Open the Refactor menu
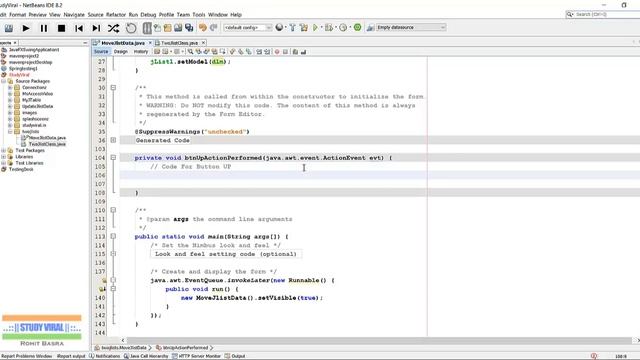Image resolution: width=640 pixels, height=360 pixels. (116, 15)
